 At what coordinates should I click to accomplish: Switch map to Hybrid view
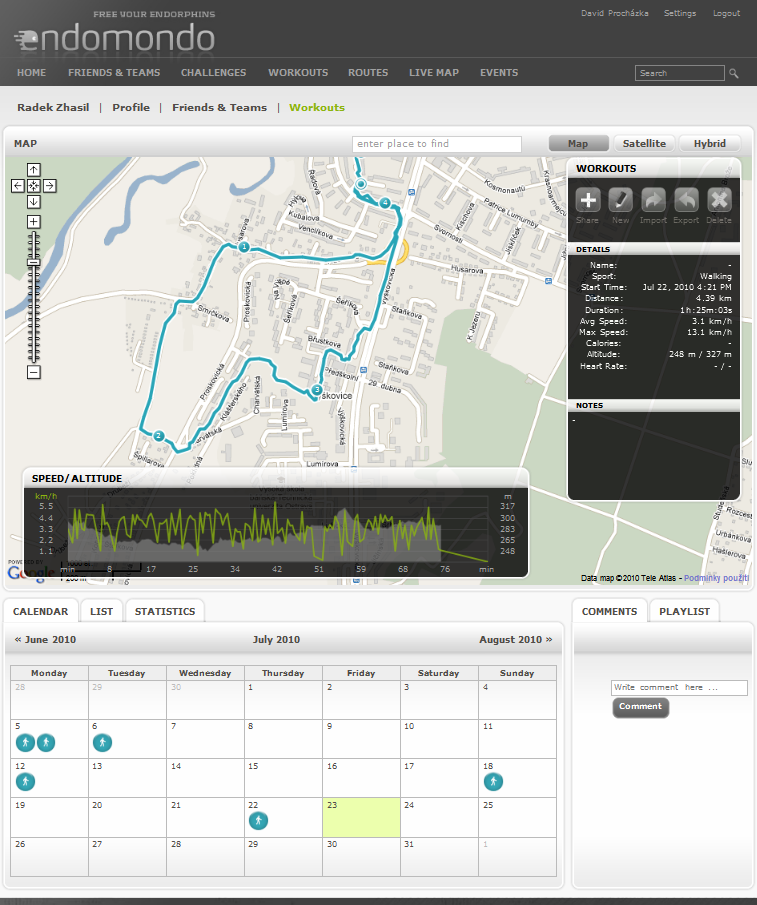710,144
